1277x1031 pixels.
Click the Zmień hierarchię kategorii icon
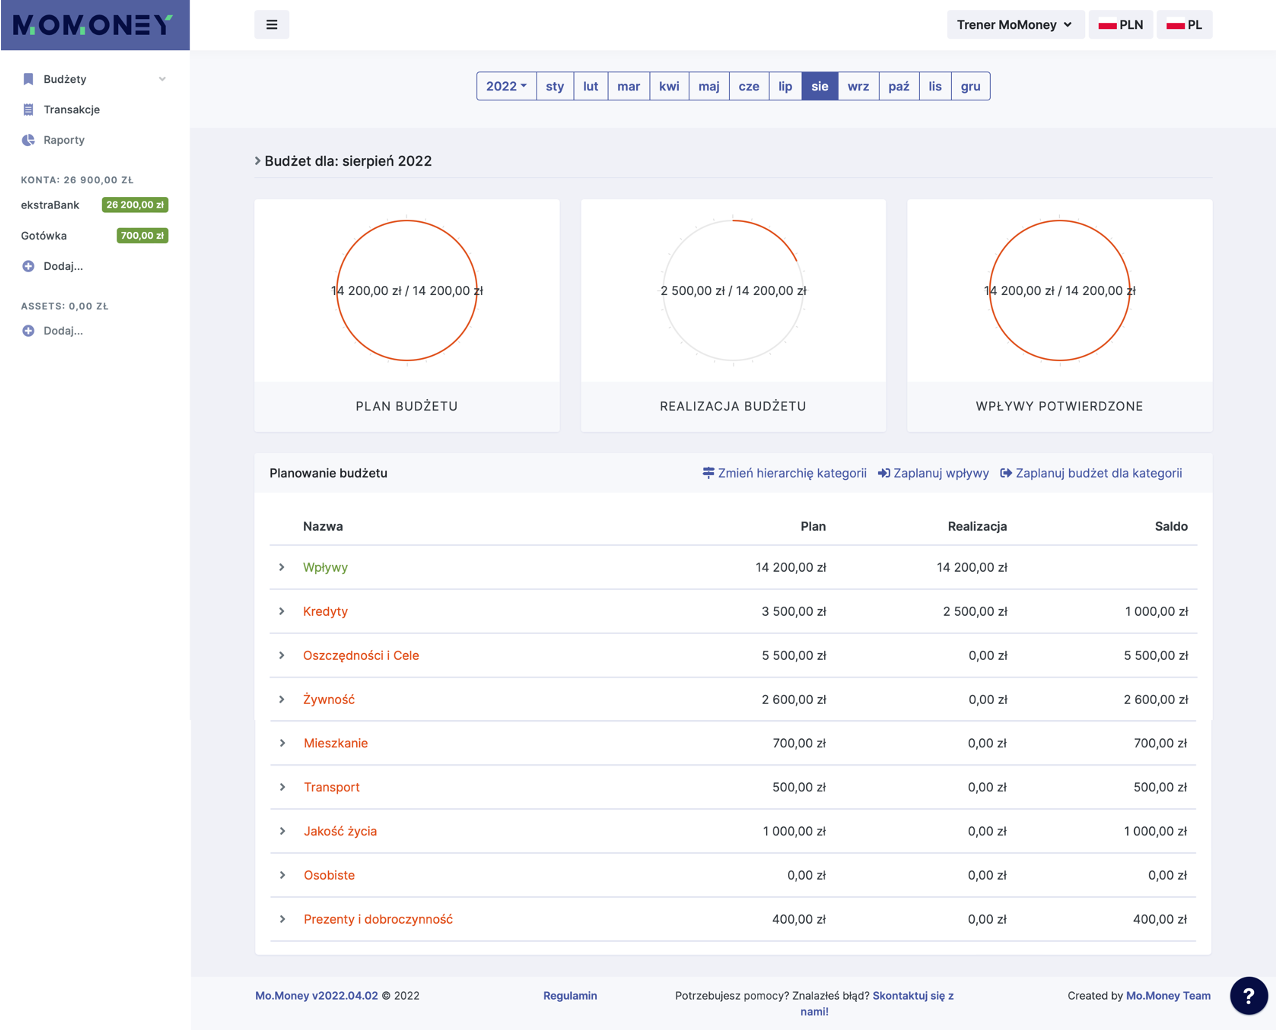[x=708, y=473]
